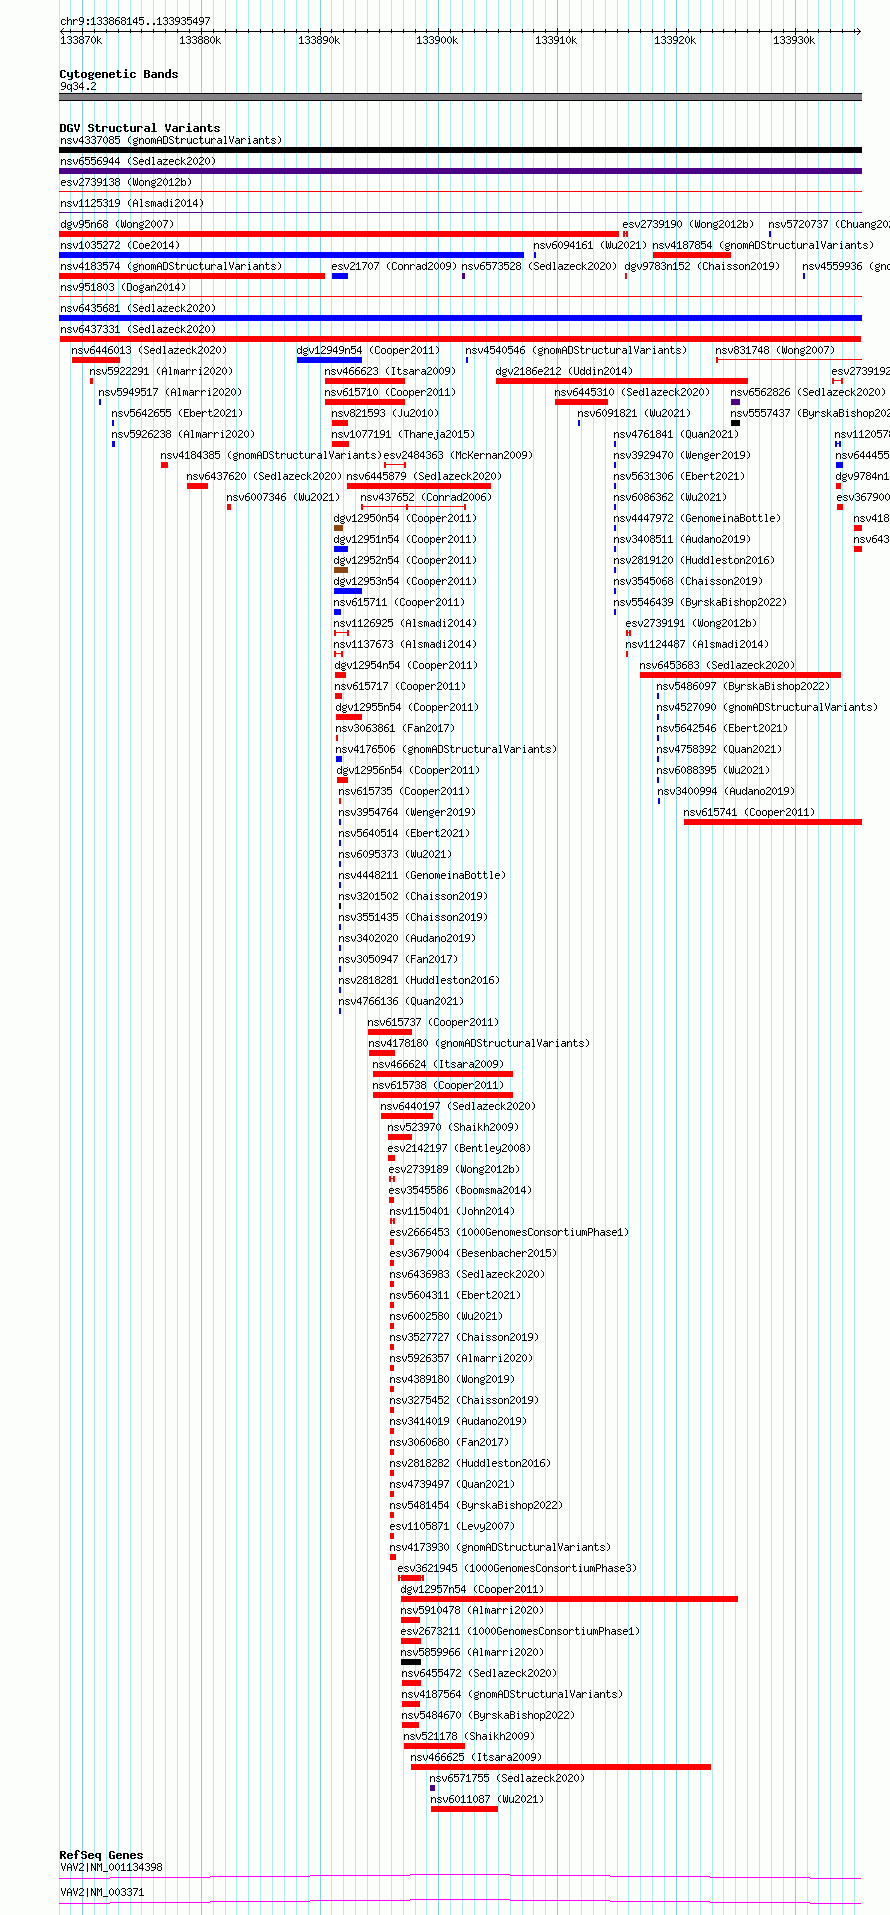Screen dimensions: 890x1915
Task: Select nsv6562826 (Sedlazeck2020) variant label
Action: pos(808,392)
